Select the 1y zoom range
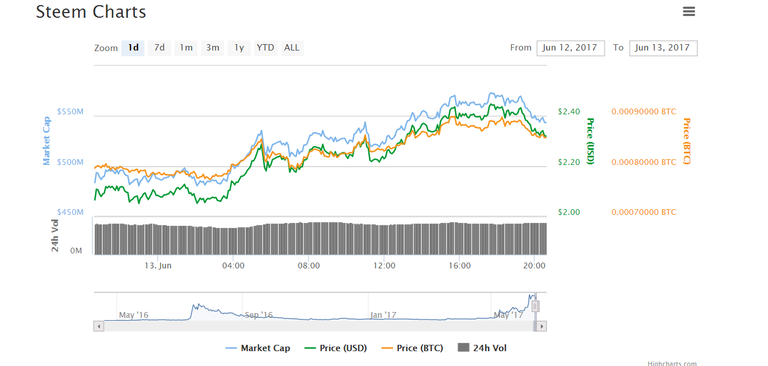 click(x=239, y=48)
